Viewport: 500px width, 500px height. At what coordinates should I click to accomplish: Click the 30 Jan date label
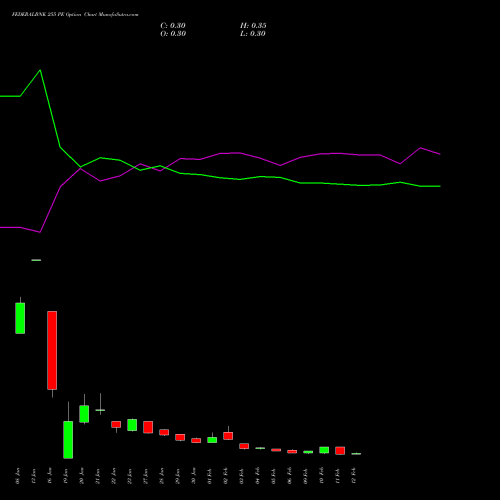click(194, 476)
